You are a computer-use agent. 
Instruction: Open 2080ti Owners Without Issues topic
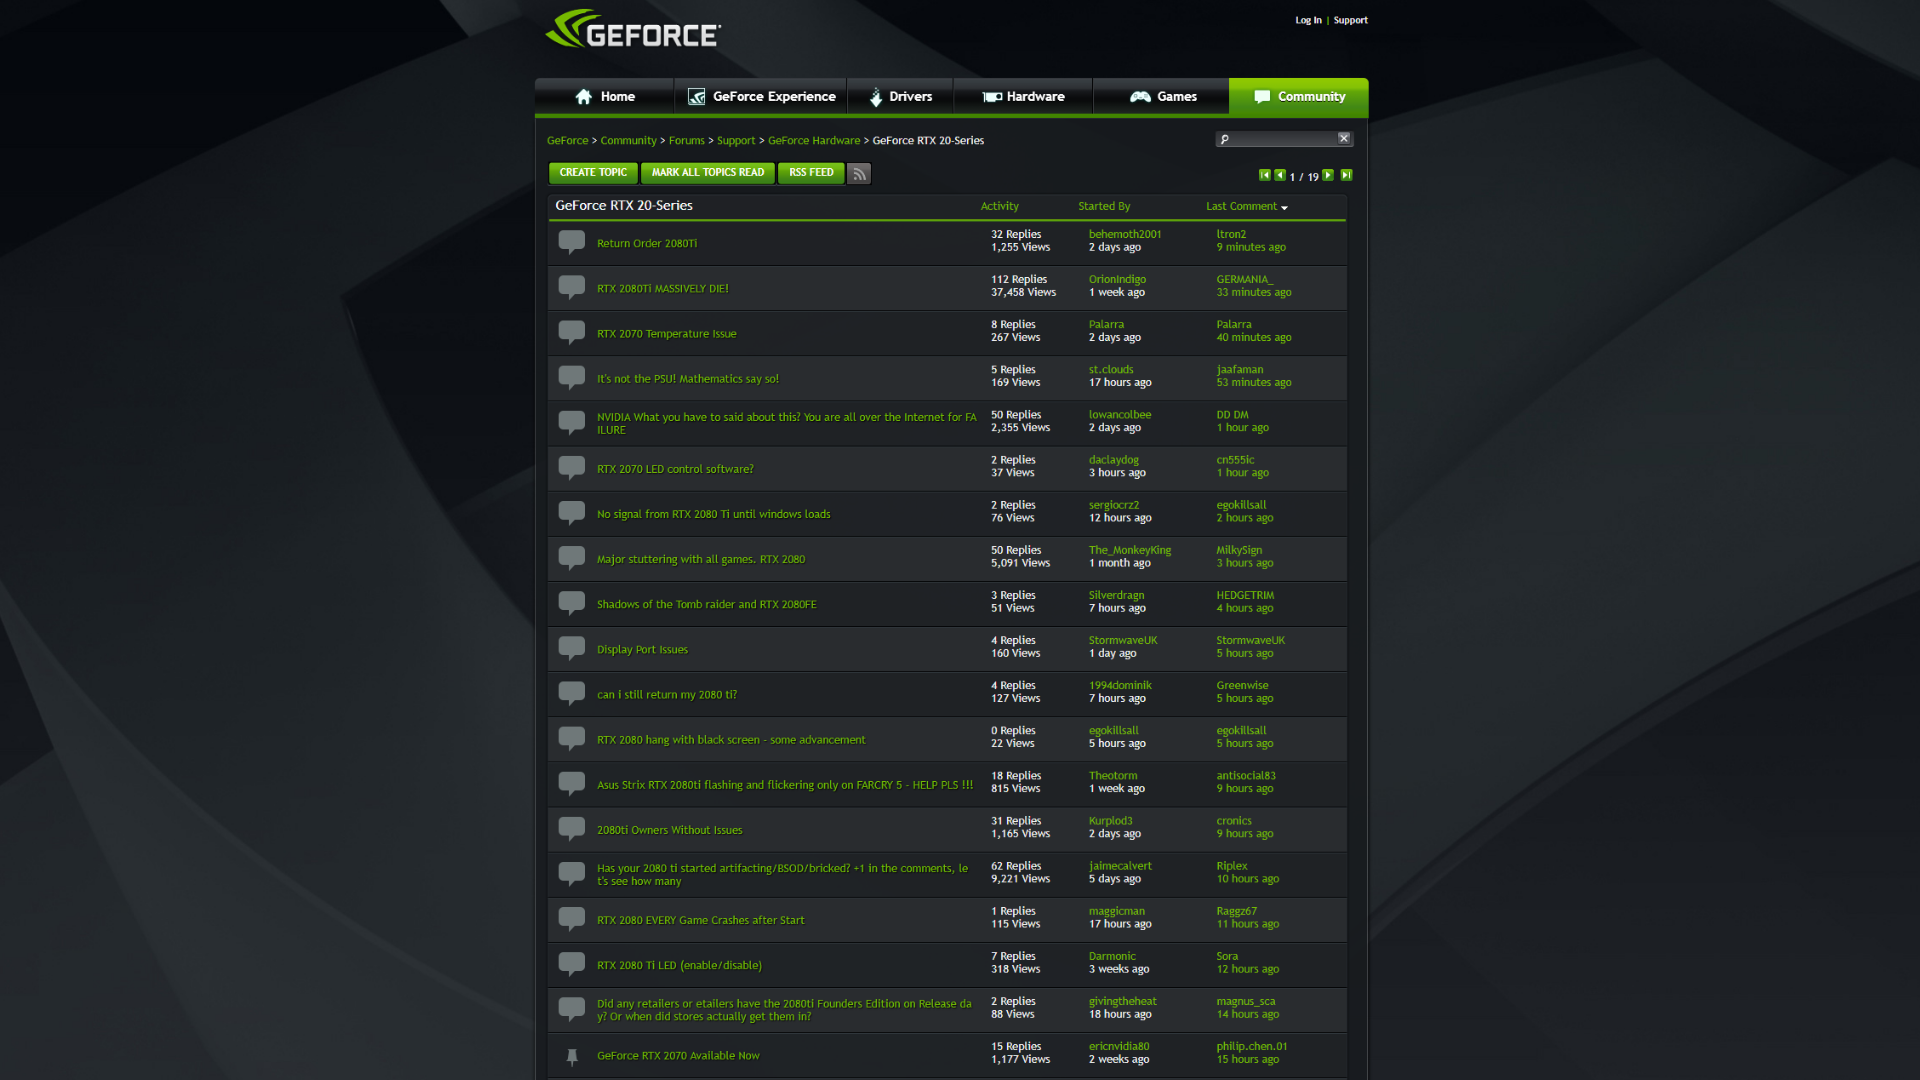[669, 830]
